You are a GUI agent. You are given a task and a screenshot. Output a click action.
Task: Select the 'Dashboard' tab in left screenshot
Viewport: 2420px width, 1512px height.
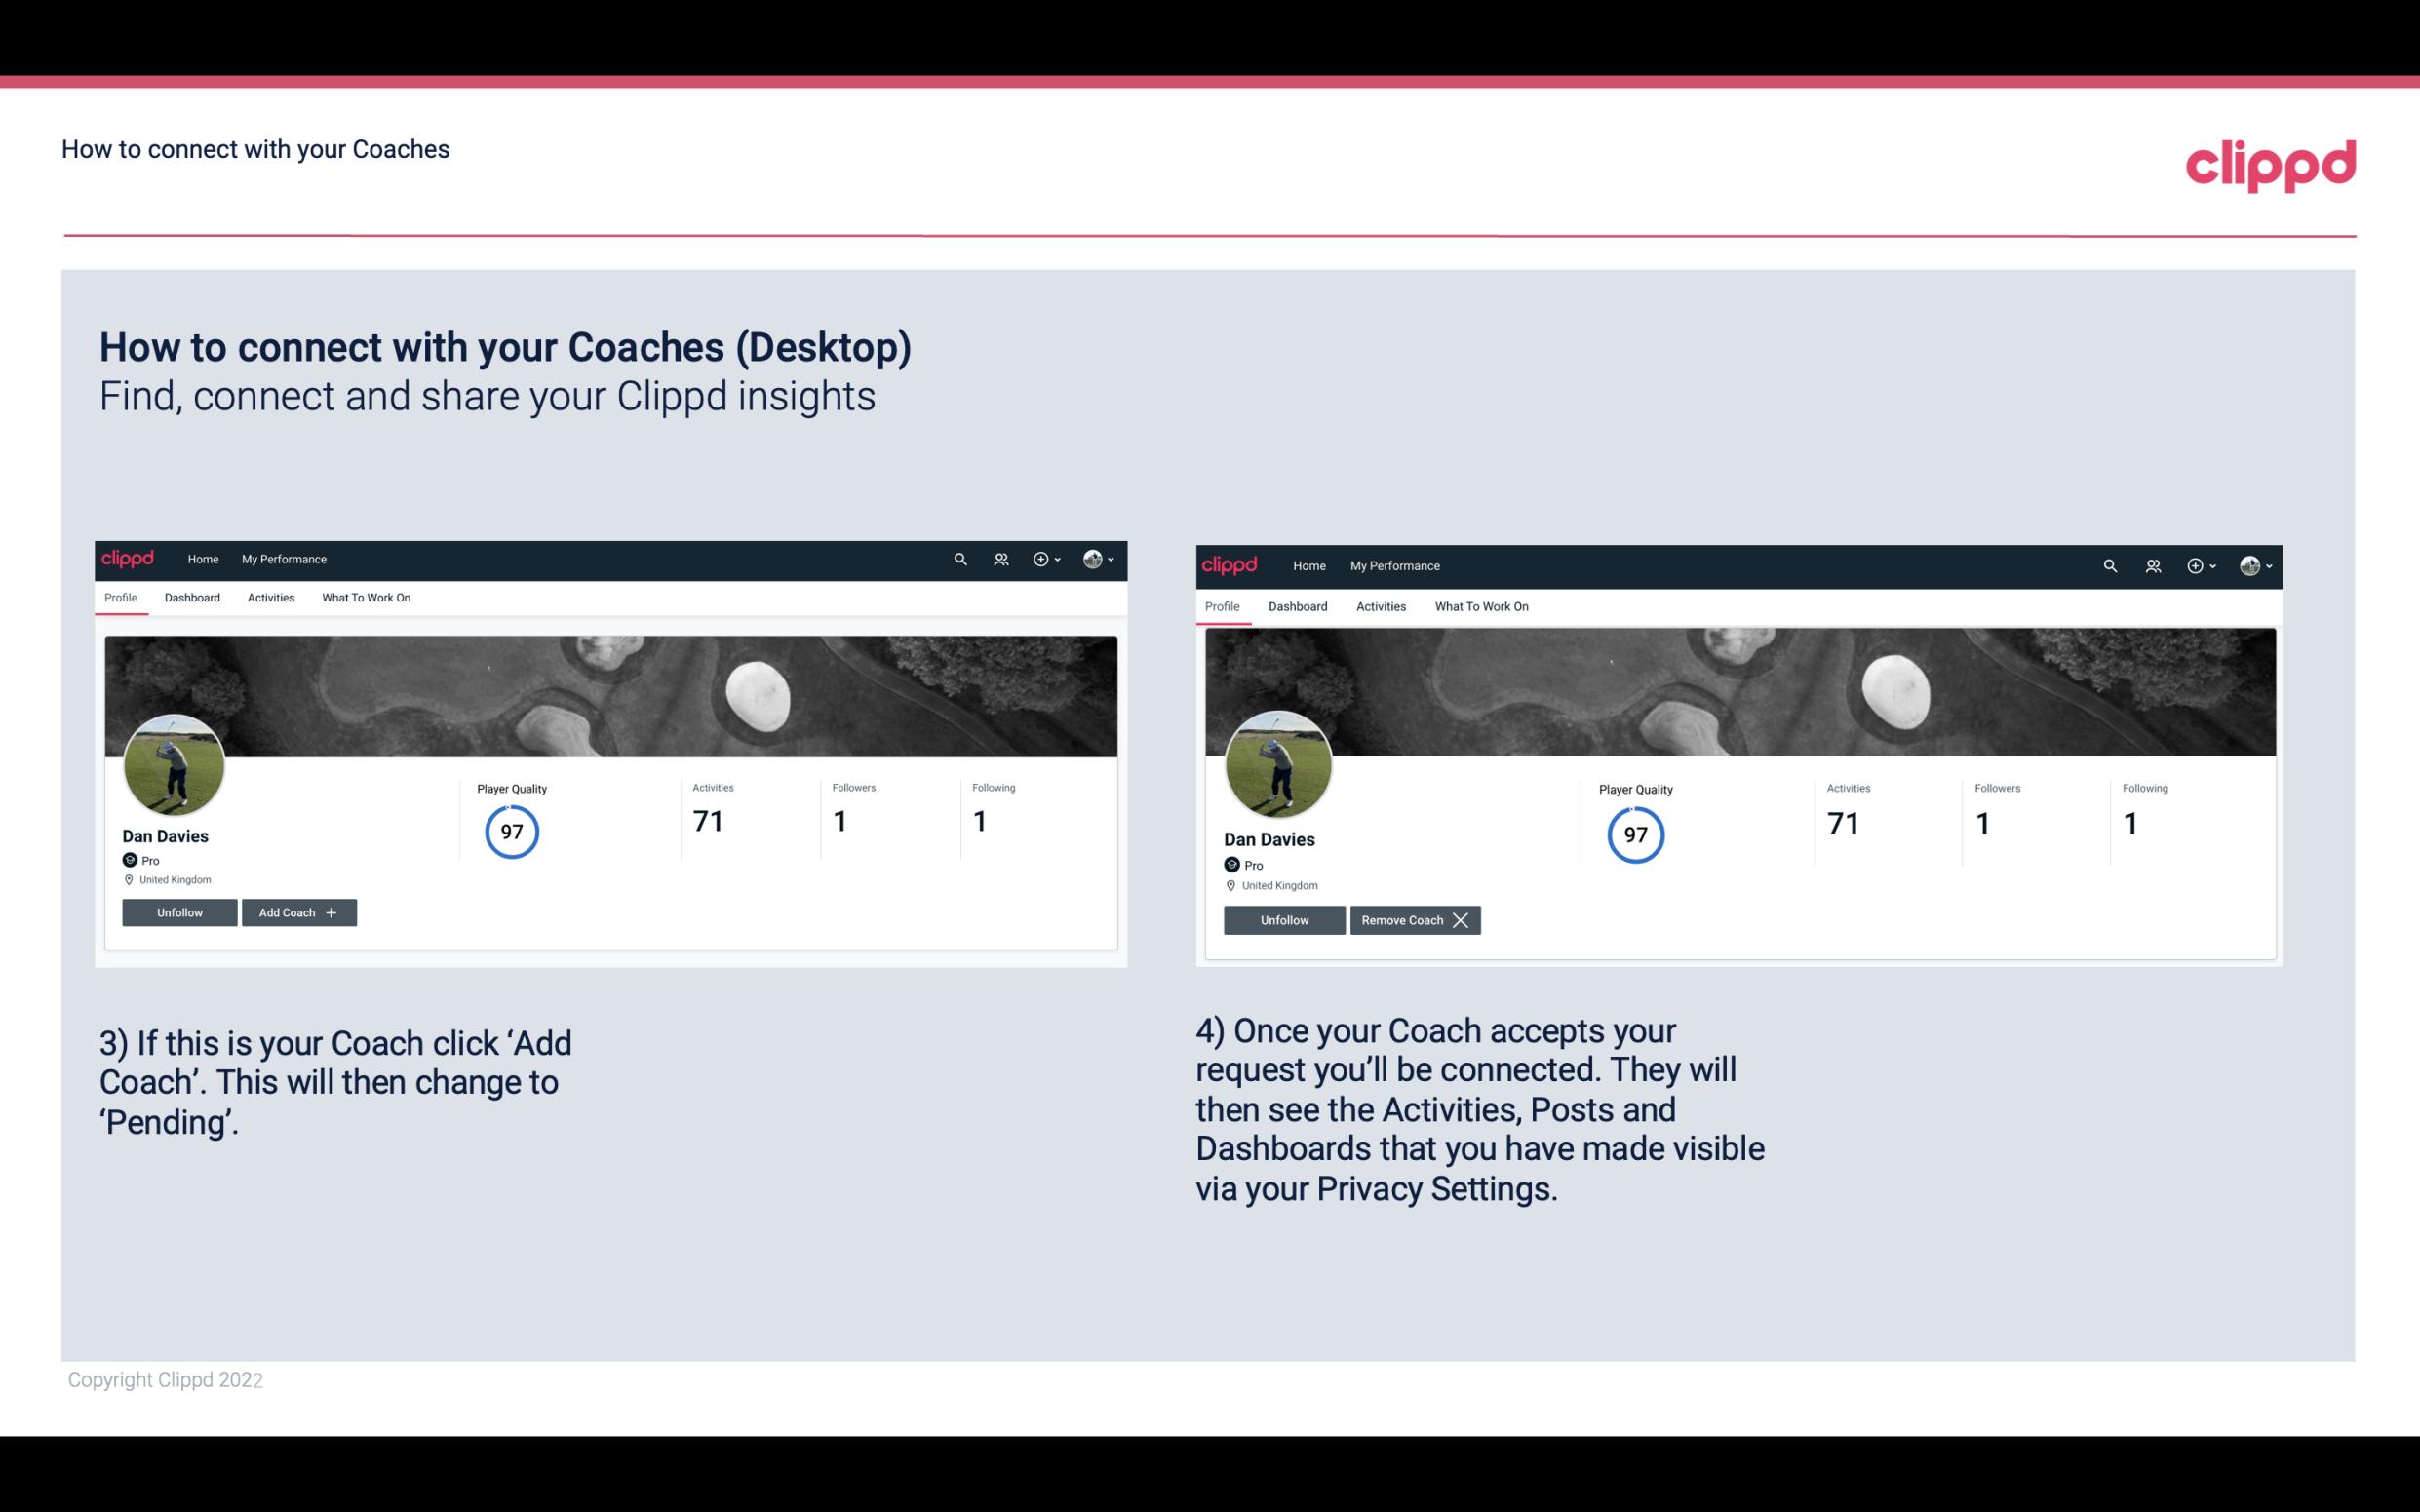coord(192,598)
